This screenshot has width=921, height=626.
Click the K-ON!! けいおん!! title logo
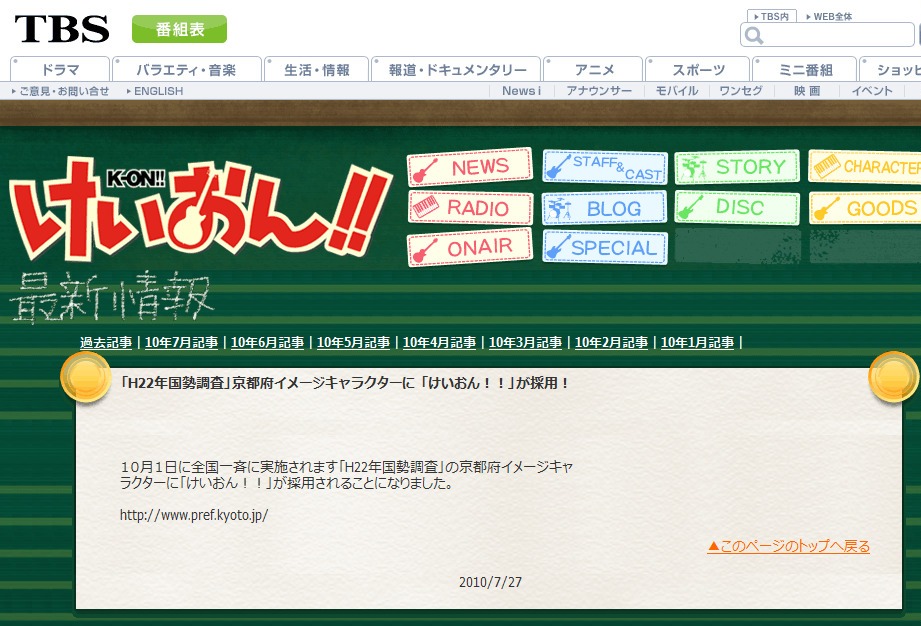[x=200, y=208]
